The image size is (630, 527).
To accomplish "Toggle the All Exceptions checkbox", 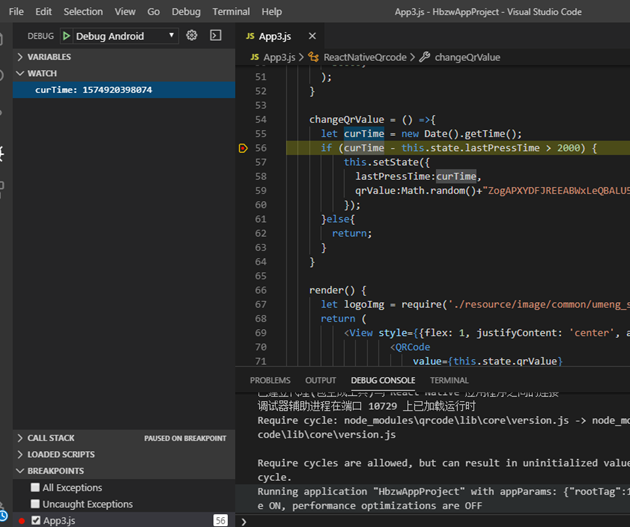I will [35, 487].
